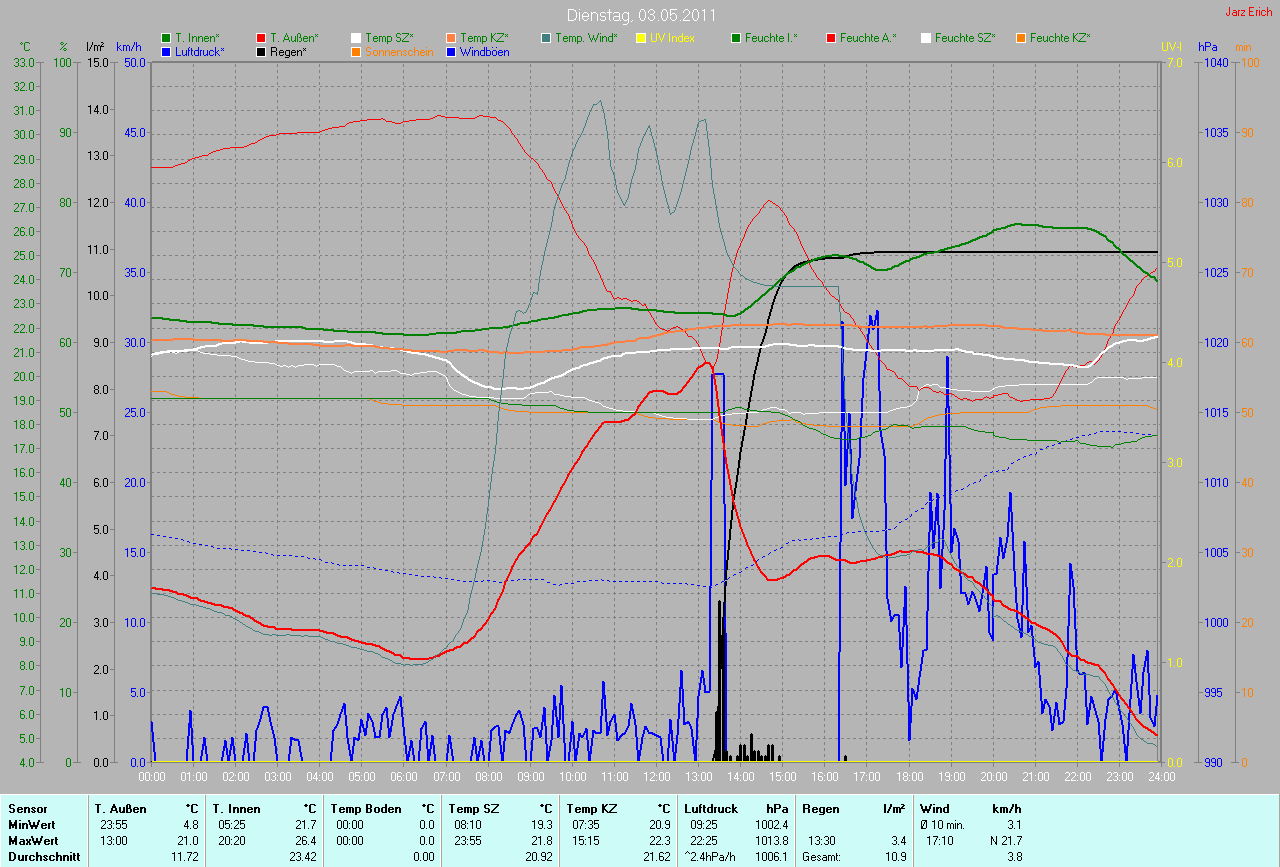Viewport: 1280px width, 867px height.
Task: Click the 'MaxWert' row label
Action: 32,841
